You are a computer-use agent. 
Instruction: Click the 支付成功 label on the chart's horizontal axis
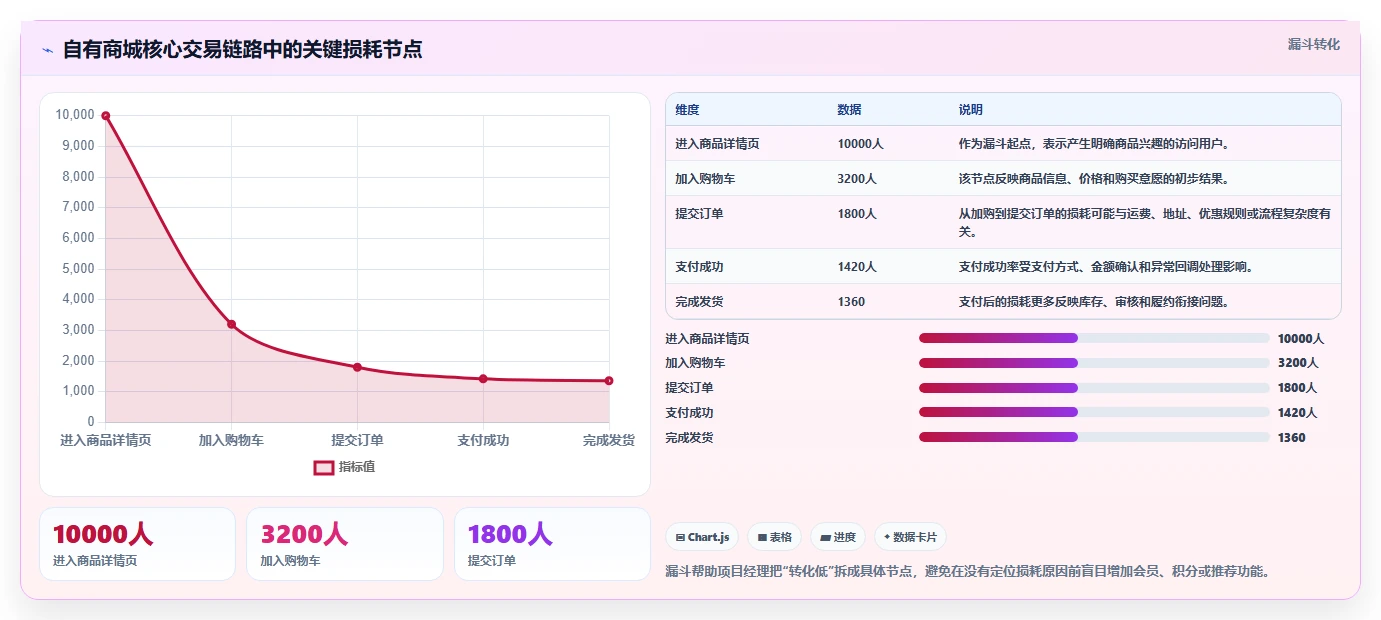click(x=483, y=440)
